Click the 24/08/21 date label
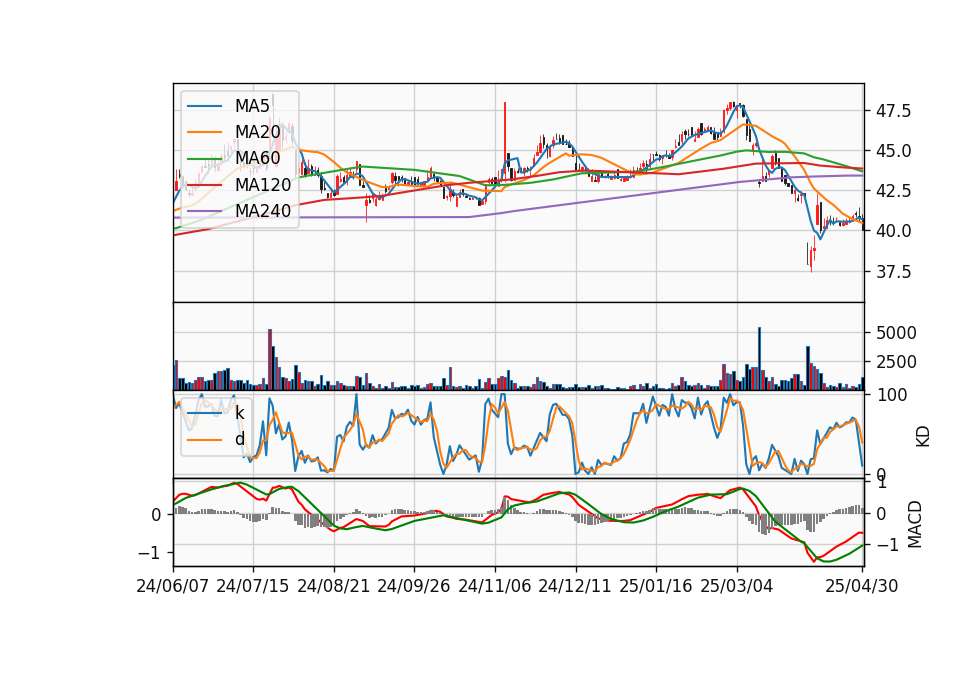The height and width of the screenshot is (690, 960). (334, 587)
